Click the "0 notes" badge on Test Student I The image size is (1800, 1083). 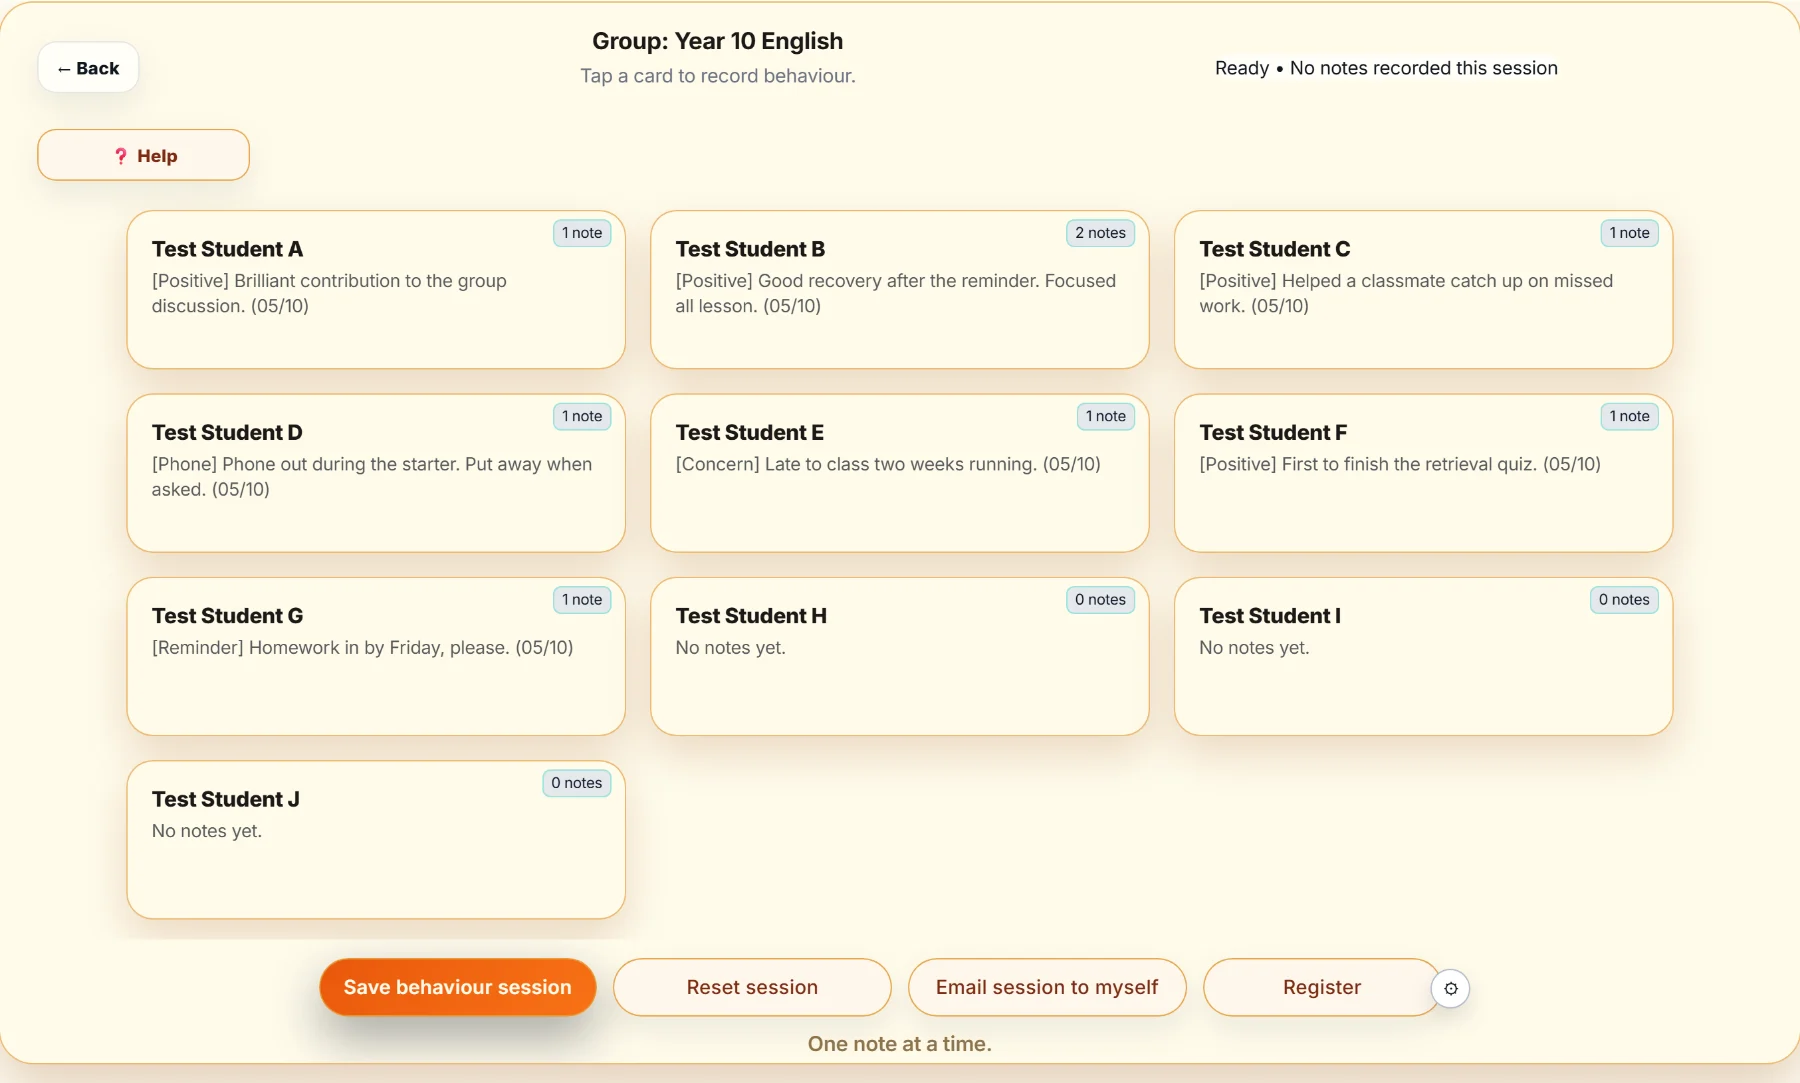tap(1624, 600)
